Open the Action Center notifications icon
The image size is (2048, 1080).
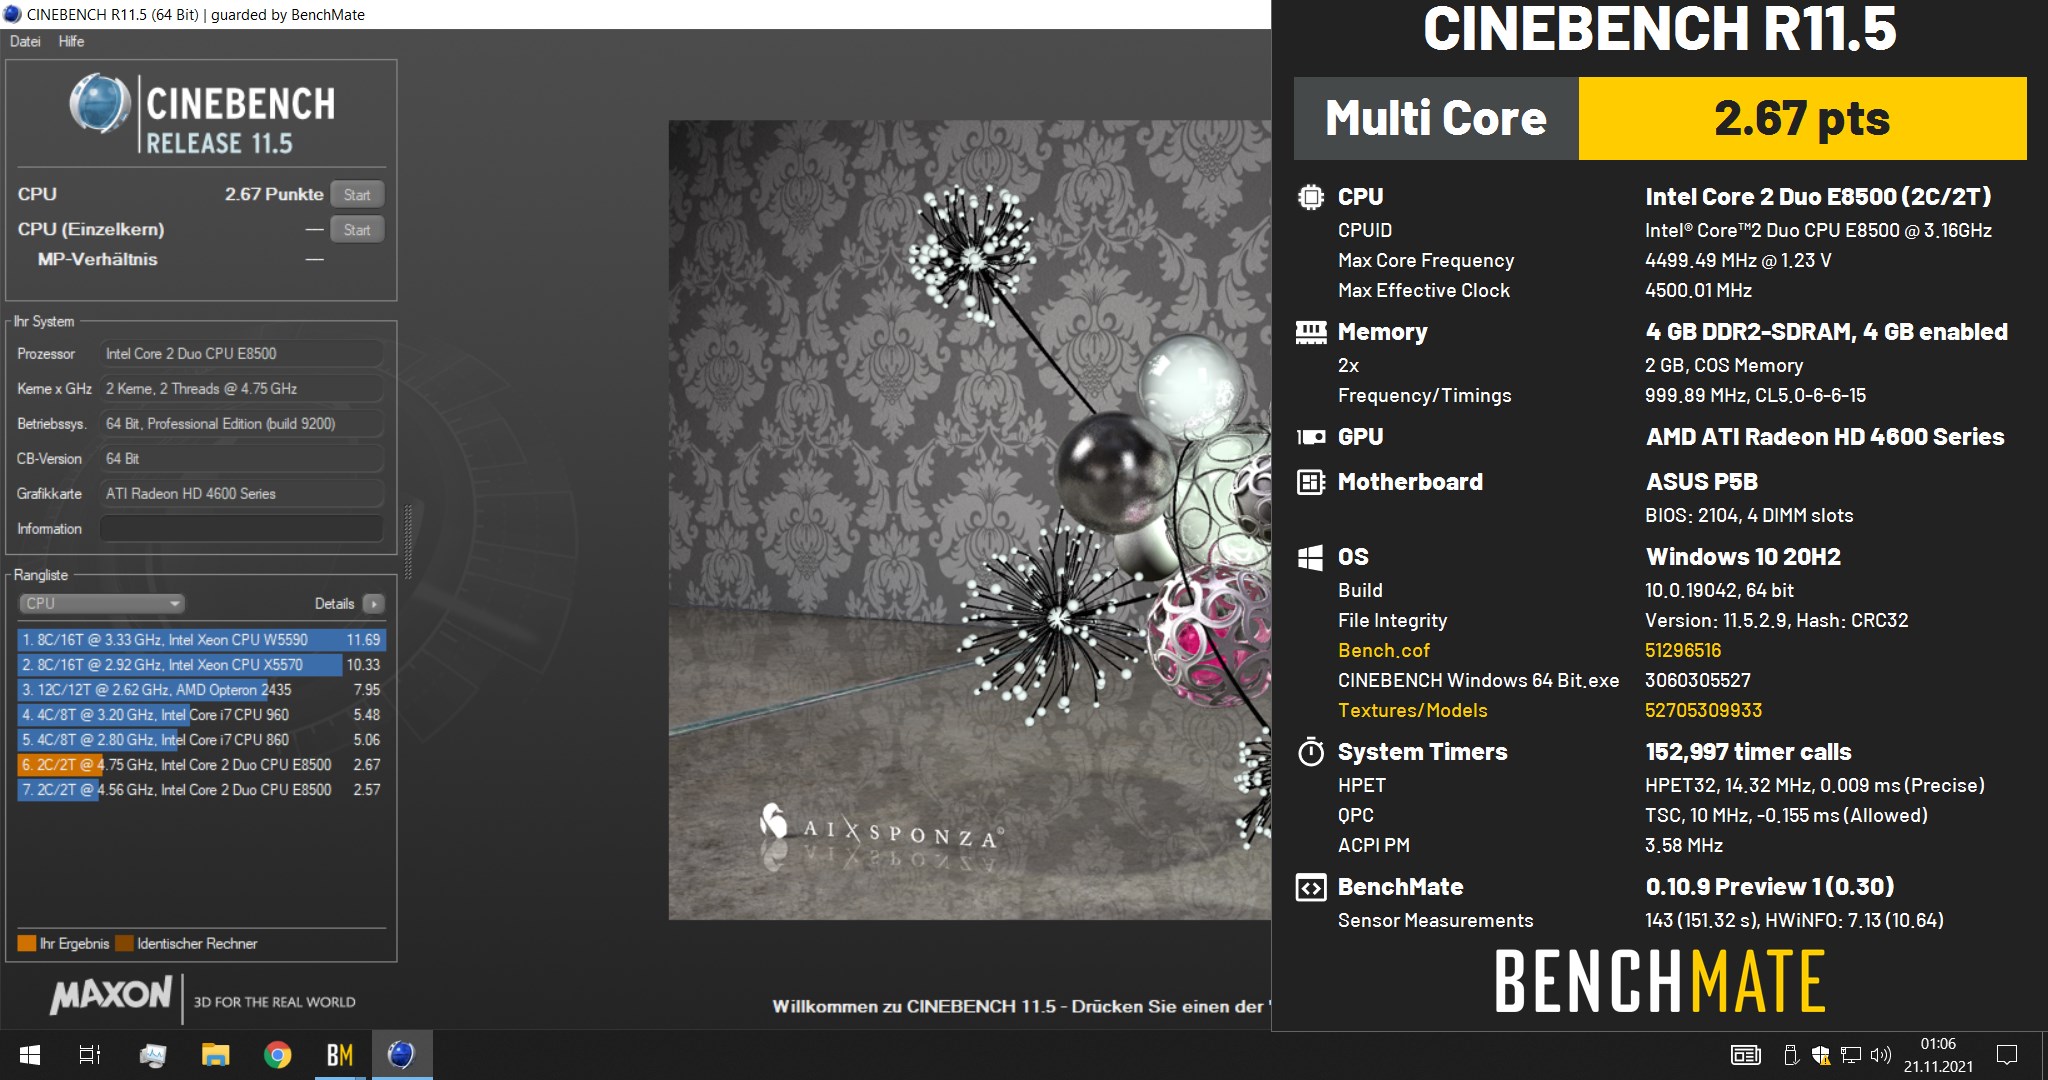pos(2006,1055)
